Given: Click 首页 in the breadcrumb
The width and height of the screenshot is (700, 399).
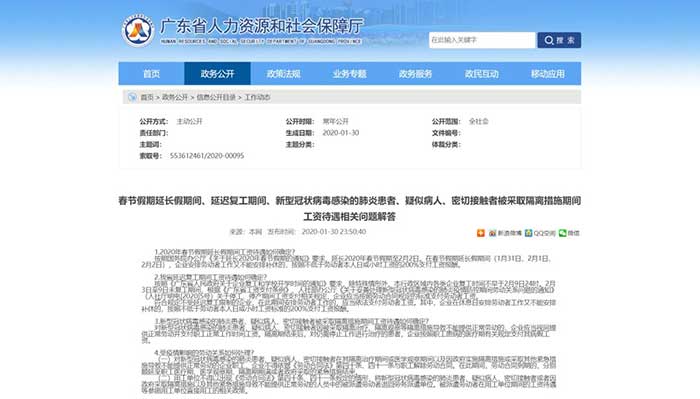Looking at the screenshot, I should [x=147, y=97].
